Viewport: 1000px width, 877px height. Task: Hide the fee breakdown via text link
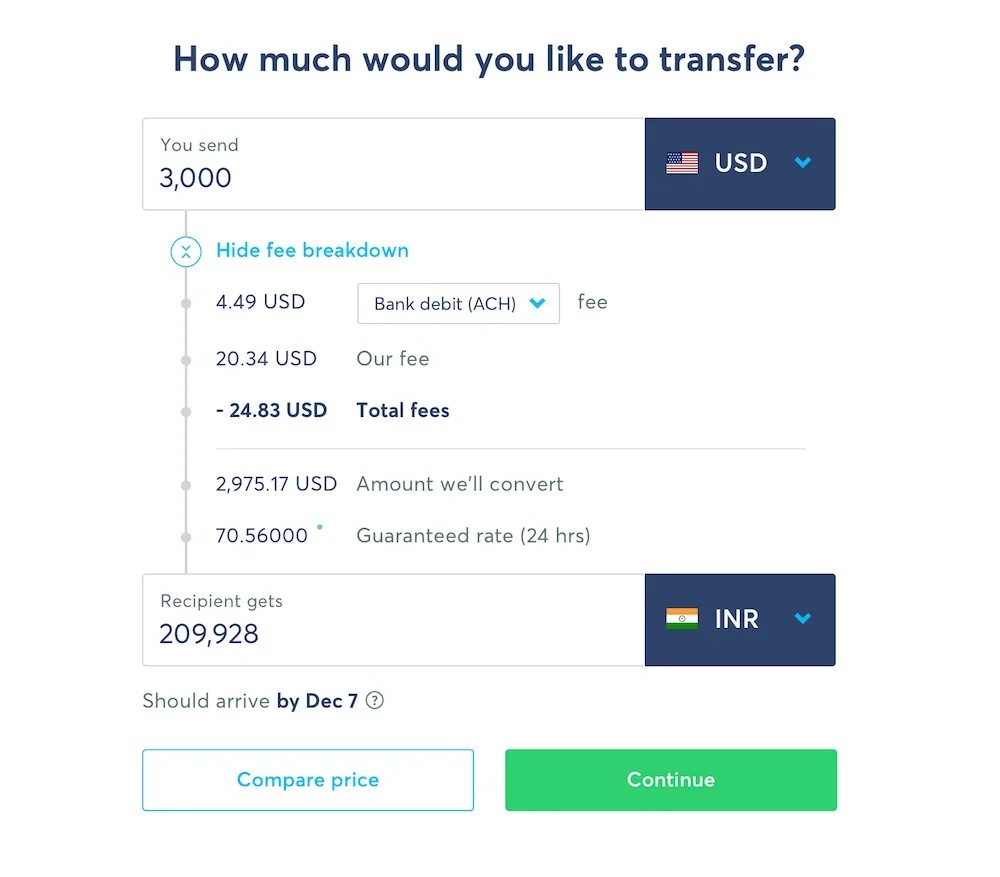coord(312,250)
